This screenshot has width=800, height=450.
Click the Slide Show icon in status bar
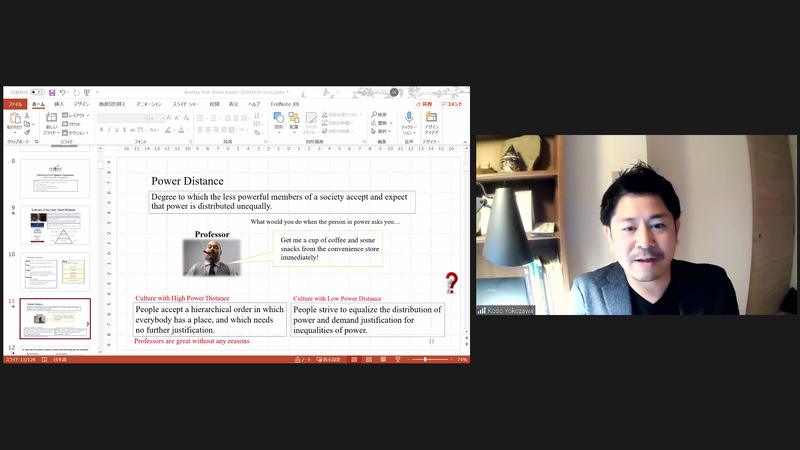pos(397,360)
